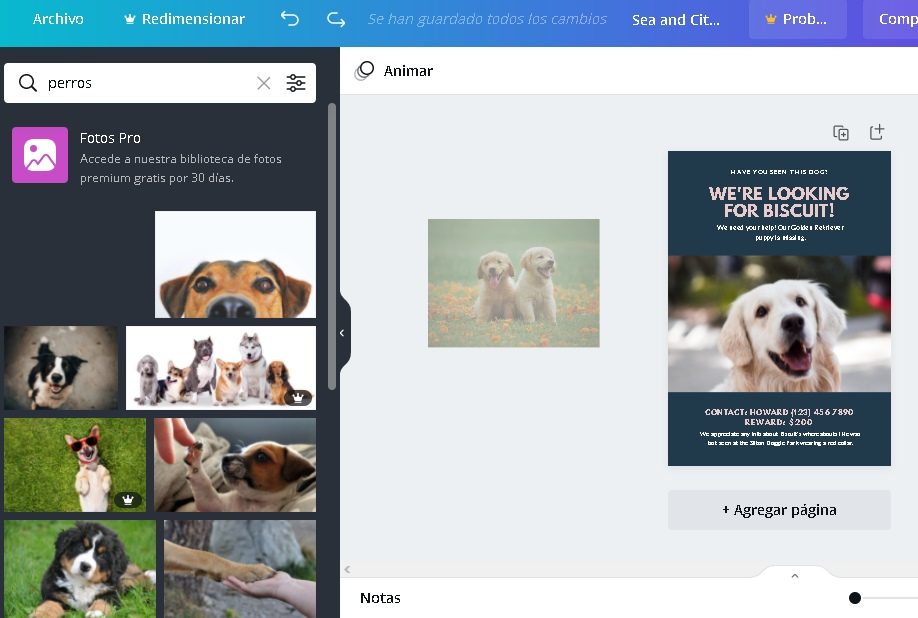Viewport: 918px width, 618px height.
Task: Duplicate the current page
Action: [841, 131]
